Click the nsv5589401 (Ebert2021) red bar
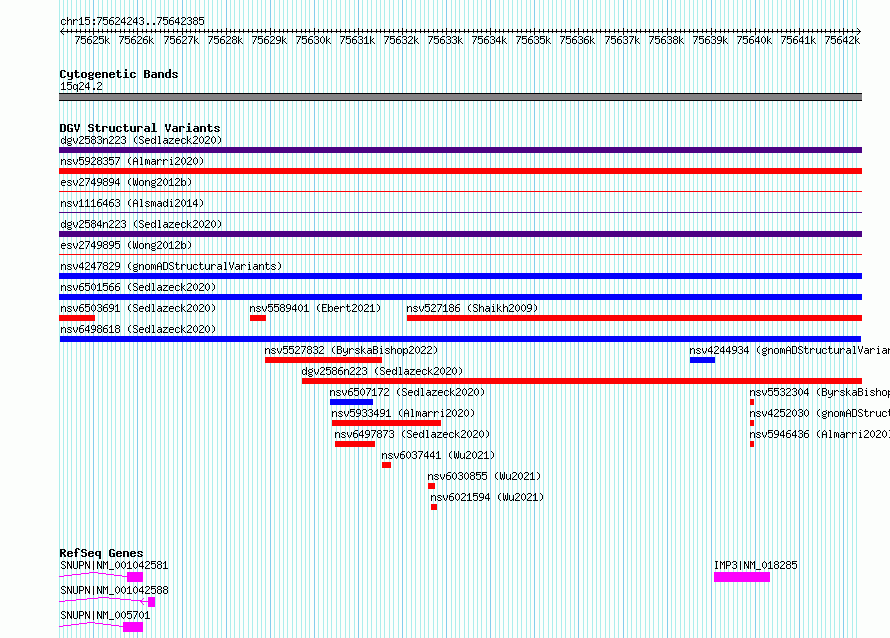 [258, 318]
